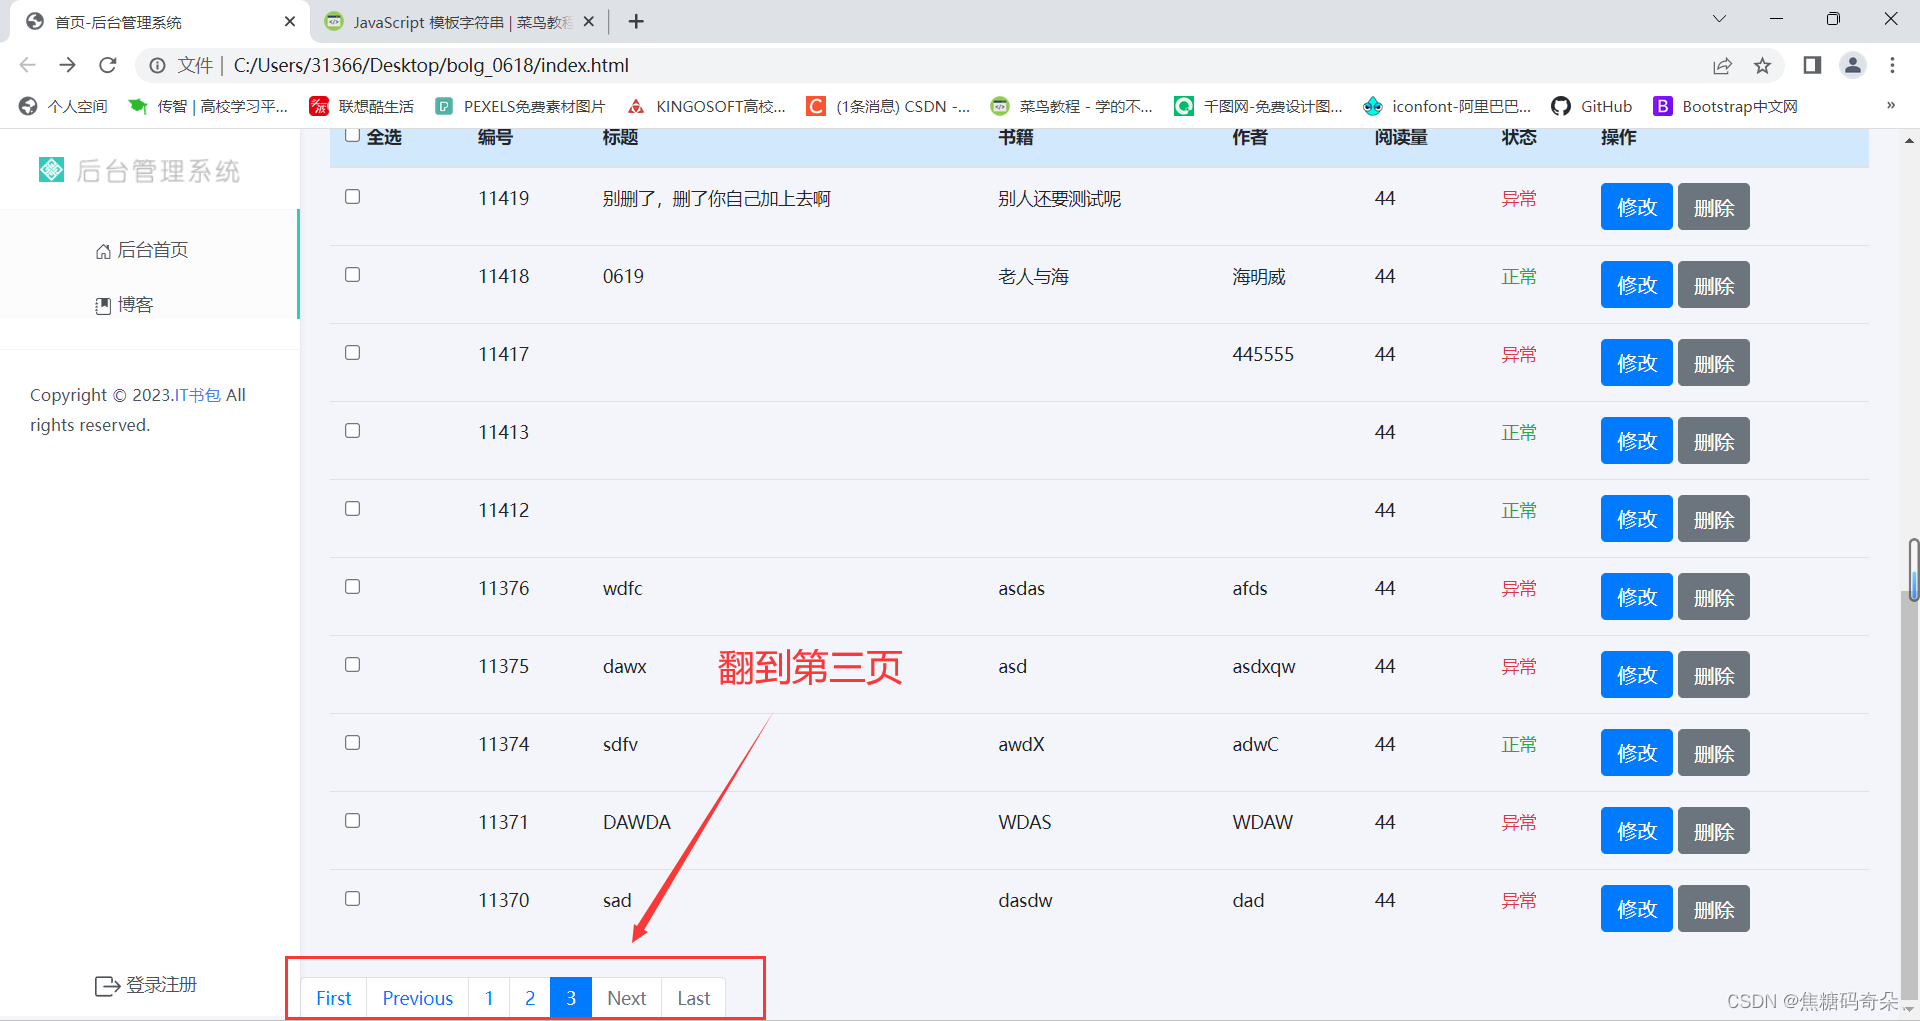The height and width of the screenshot is (1021, 1920).
Task: Open the user profile icon
Action: (1852, 65)
